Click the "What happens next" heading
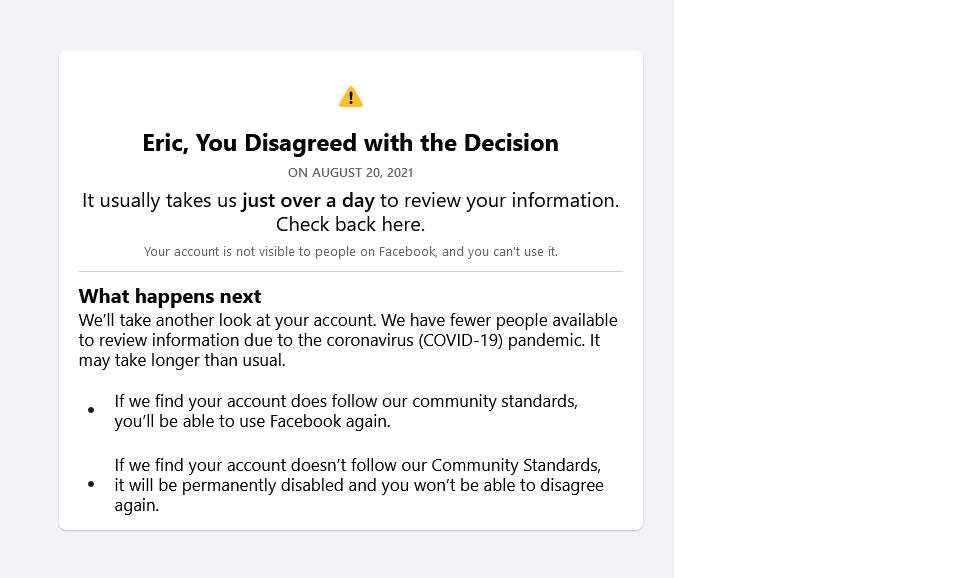The height and width of the screenshot is (578, 960). pyautogui.click(x=170, y=296)
